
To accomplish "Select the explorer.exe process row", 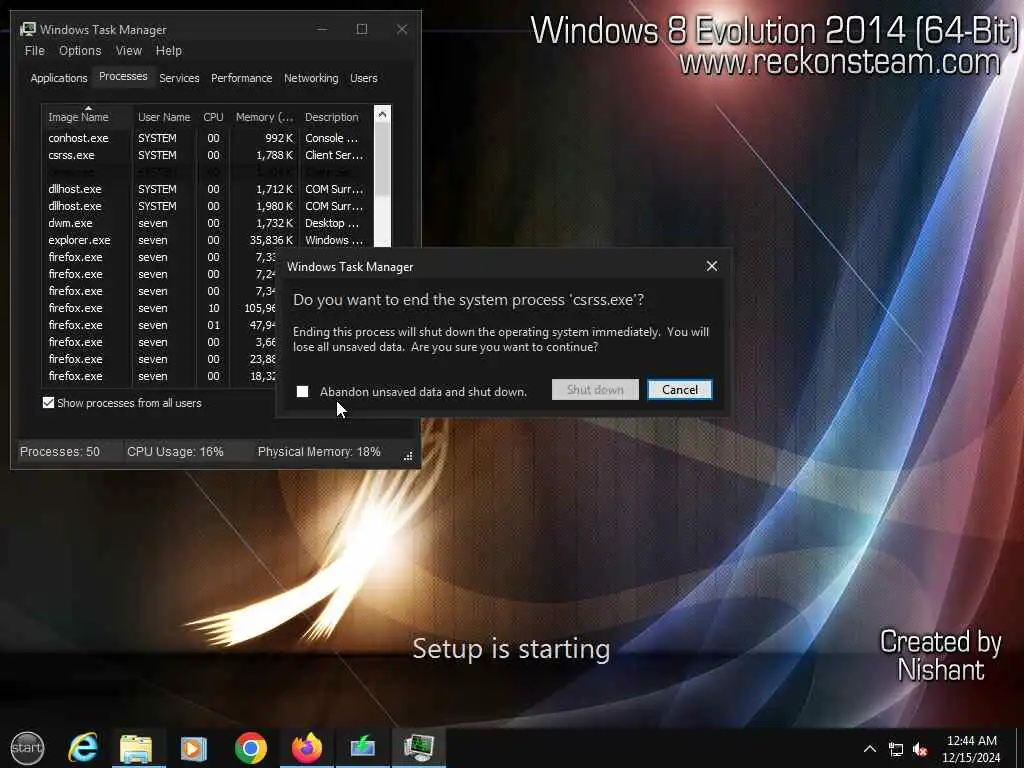I will (208, 240).
